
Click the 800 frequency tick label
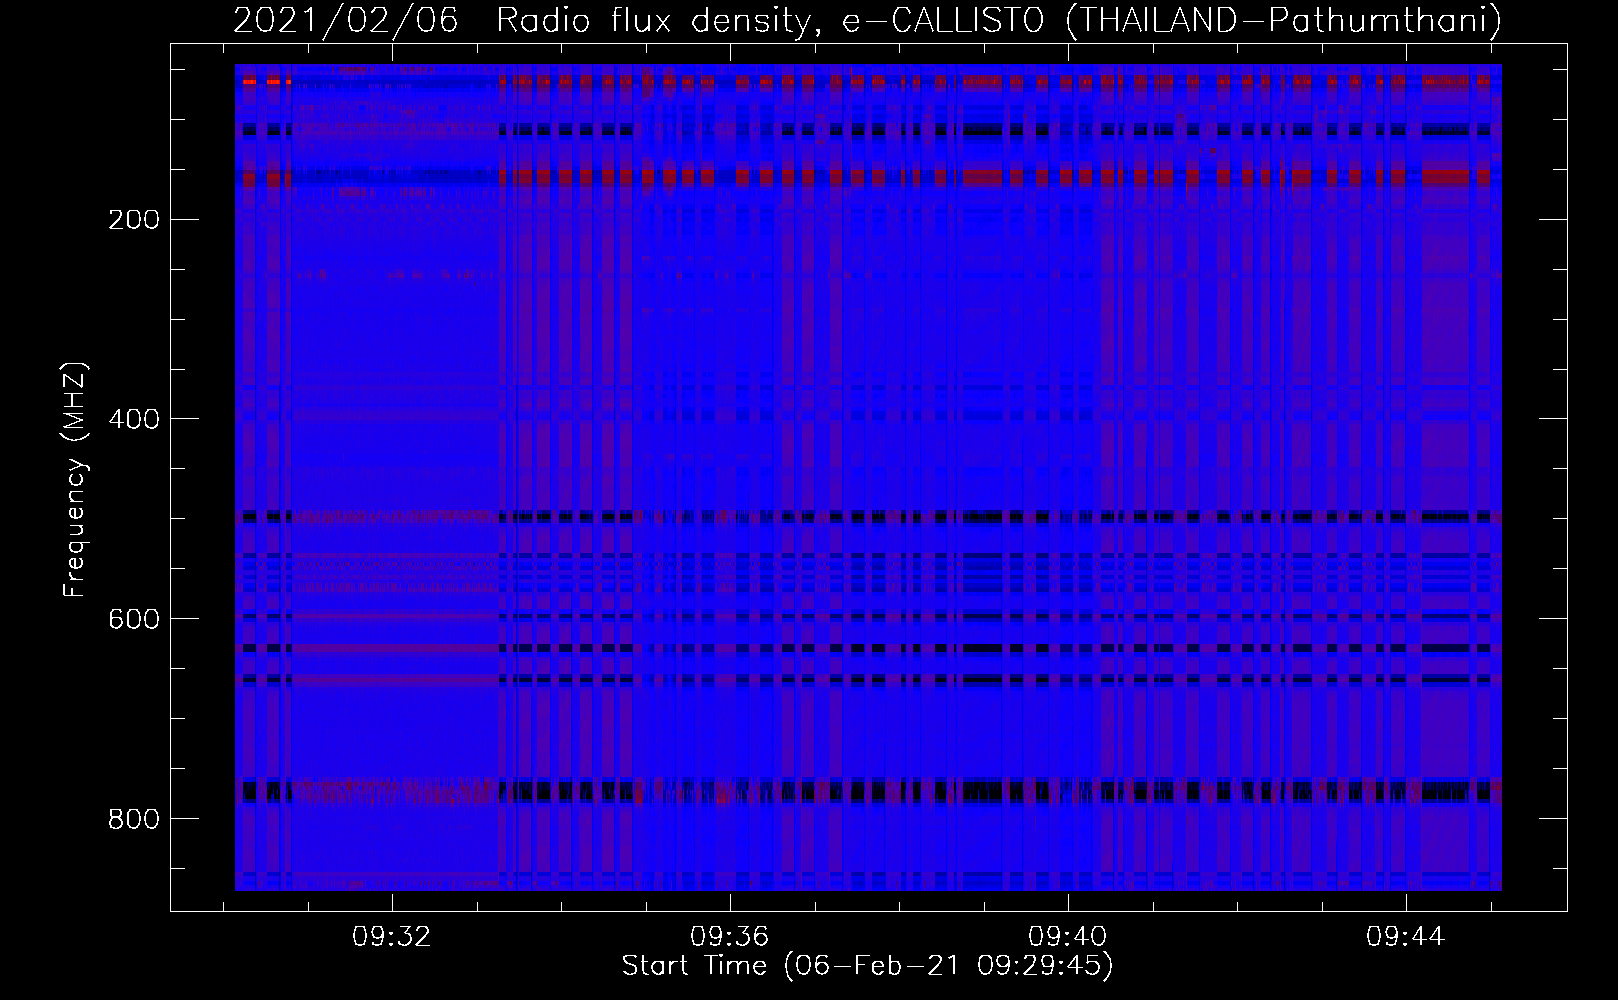[133, 819]
